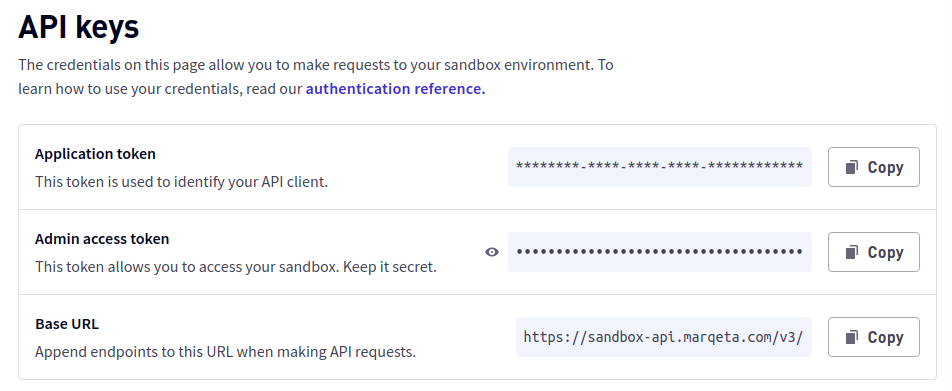
Task: Click the Application token label
Action: [95, 154]
